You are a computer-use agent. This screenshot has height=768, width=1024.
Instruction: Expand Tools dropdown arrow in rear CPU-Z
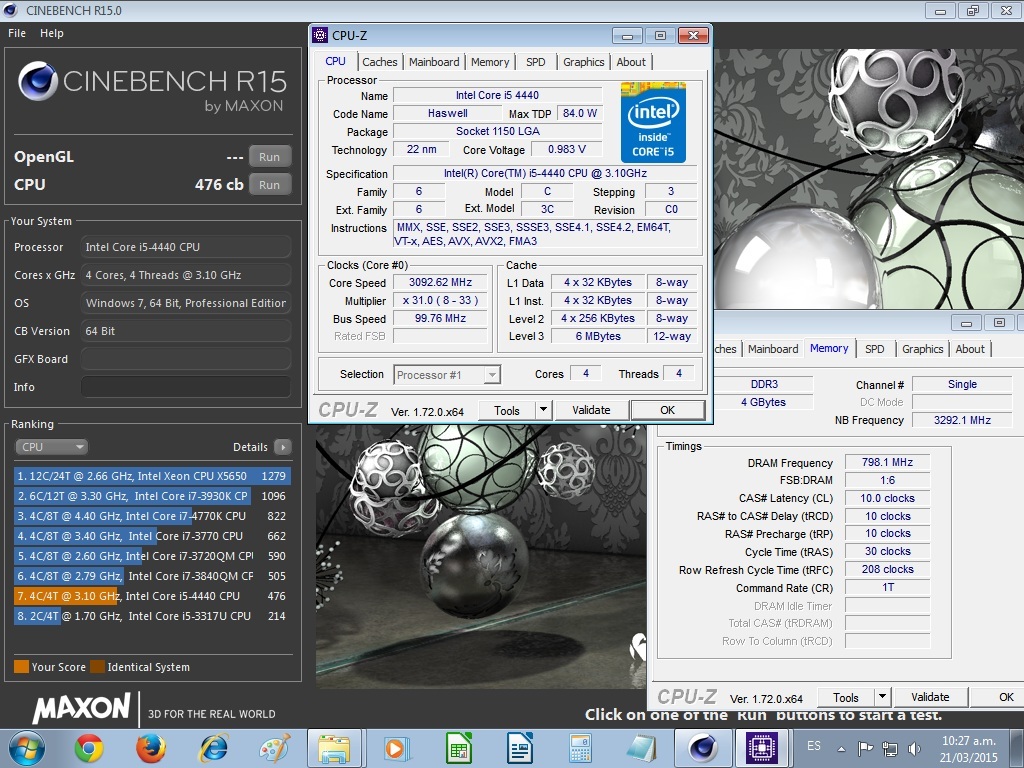coord(883,697)
